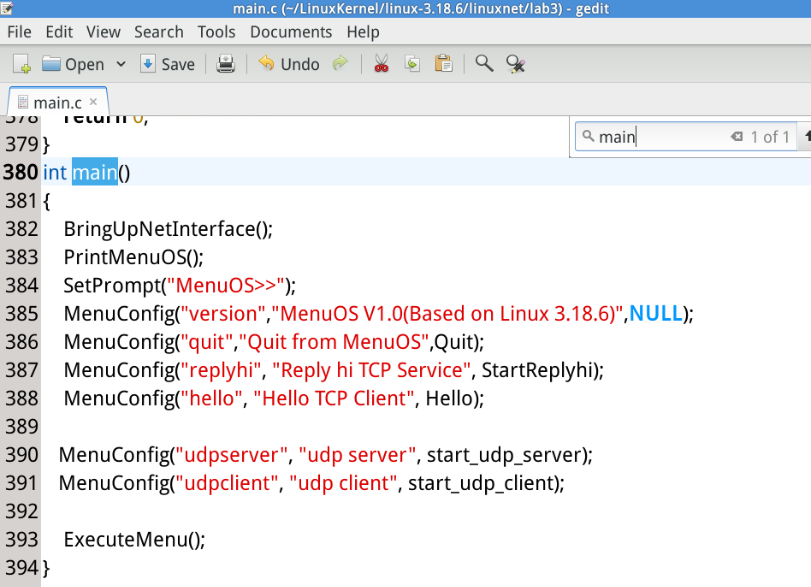Click the Print icon
The image size is (811, 587).
[x=226, y=65]
